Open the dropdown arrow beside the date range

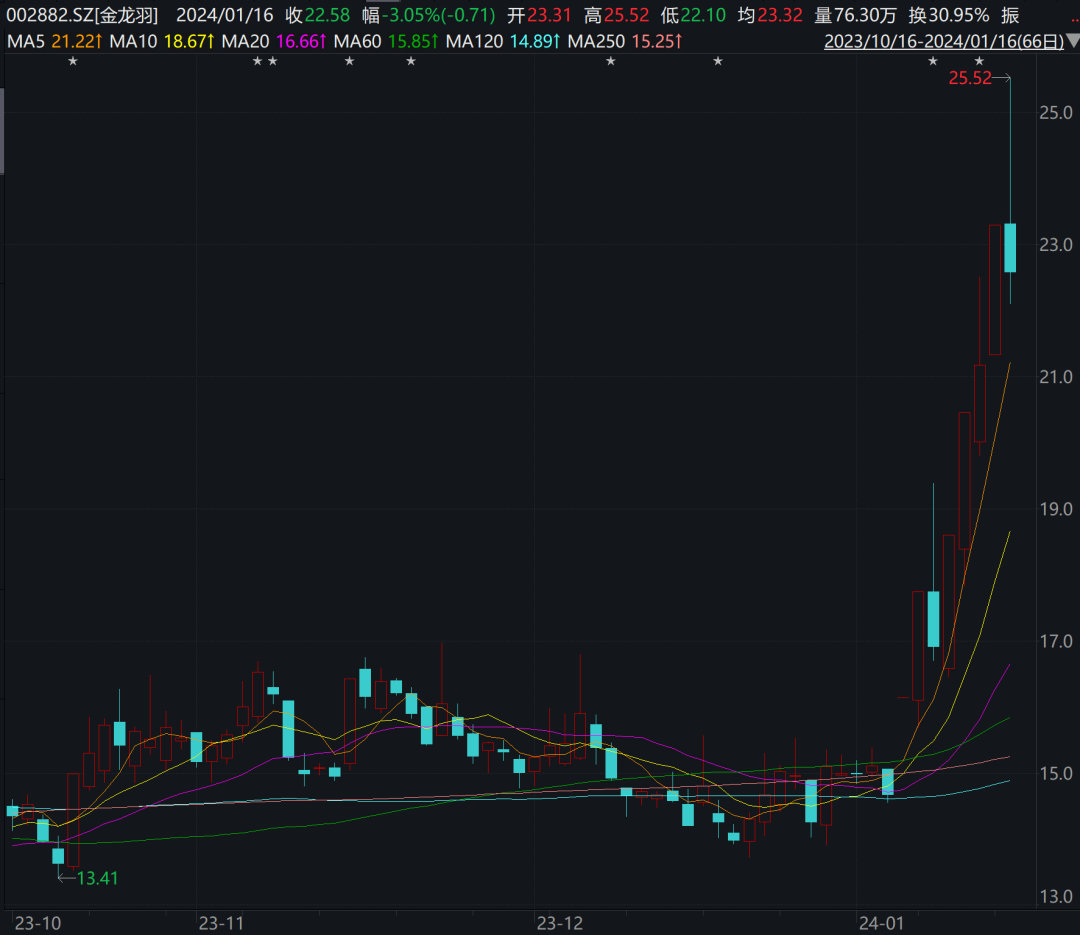click(x=1071, y=42)
